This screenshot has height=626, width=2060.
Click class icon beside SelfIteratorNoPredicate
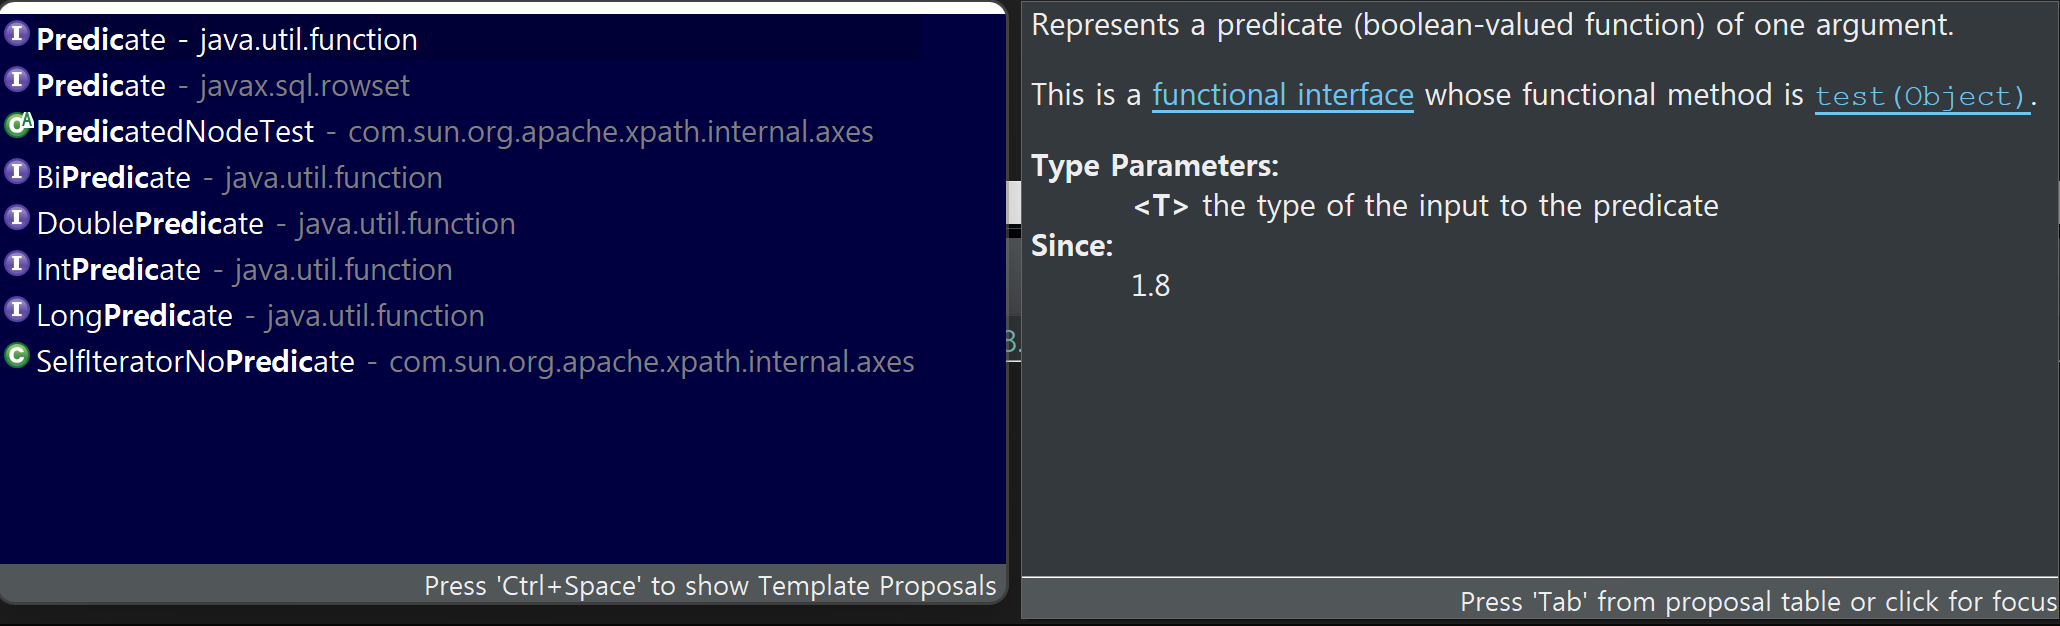(x=17, y=356)
